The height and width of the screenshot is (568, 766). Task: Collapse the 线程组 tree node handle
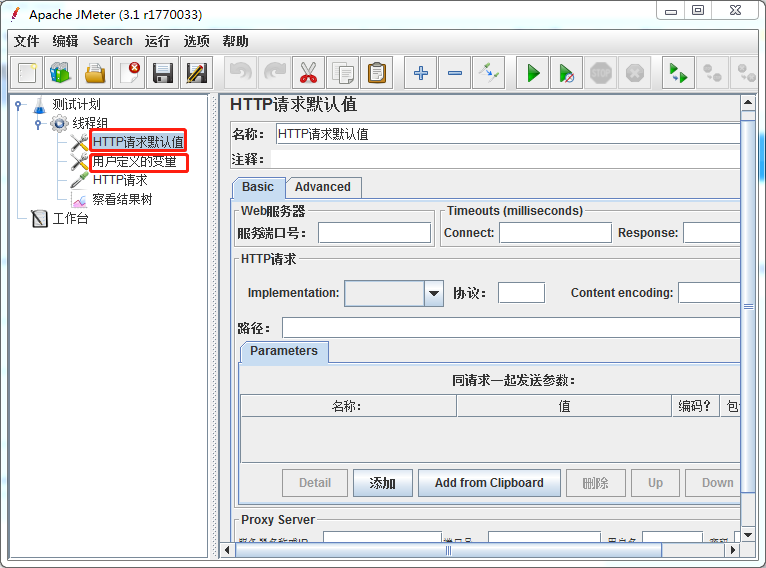coord(38,124)
